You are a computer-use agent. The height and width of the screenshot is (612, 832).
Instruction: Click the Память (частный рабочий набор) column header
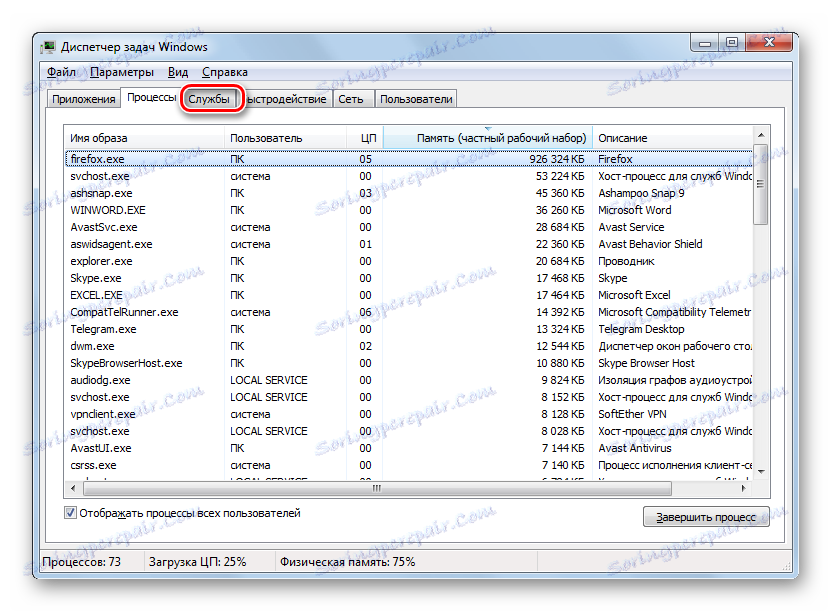[x=488, y=138]
